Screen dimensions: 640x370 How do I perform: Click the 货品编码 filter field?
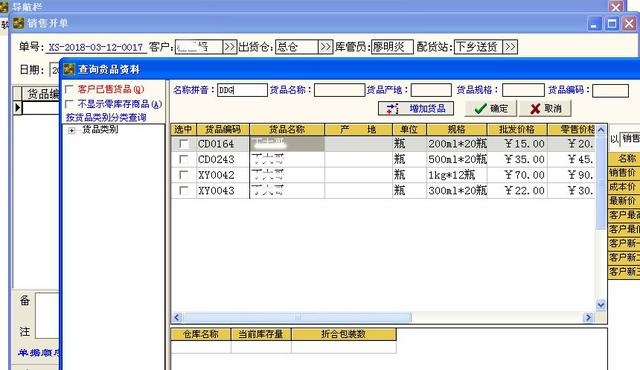(610, 90)
